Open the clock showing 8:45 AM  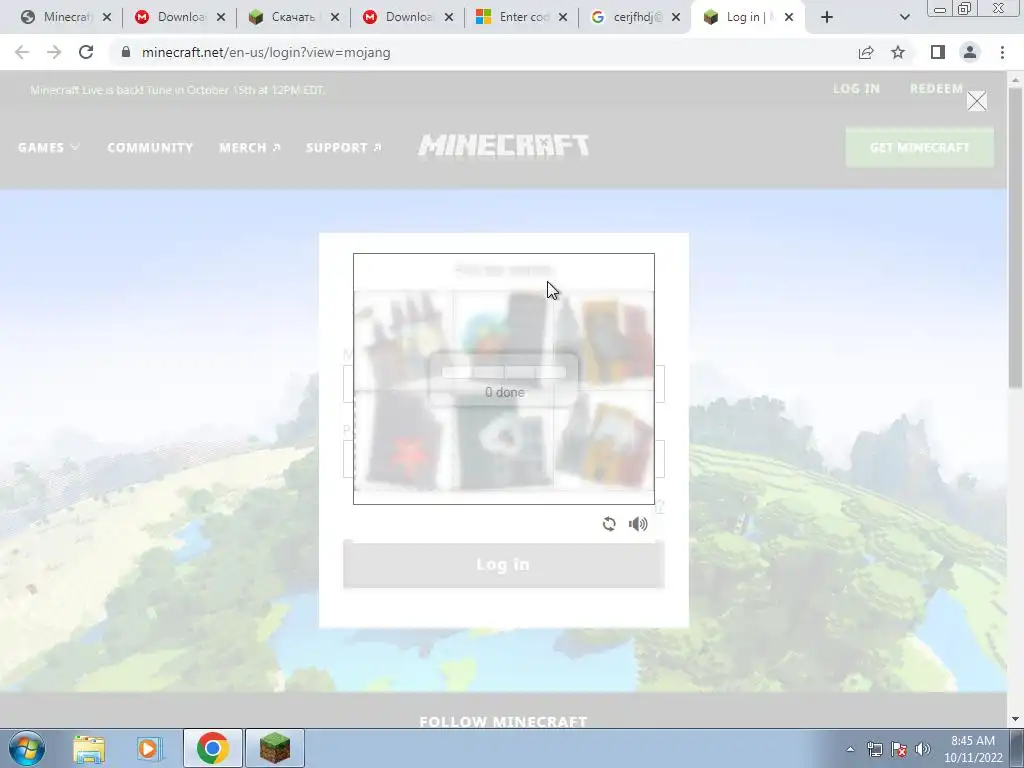pos(972,749)
